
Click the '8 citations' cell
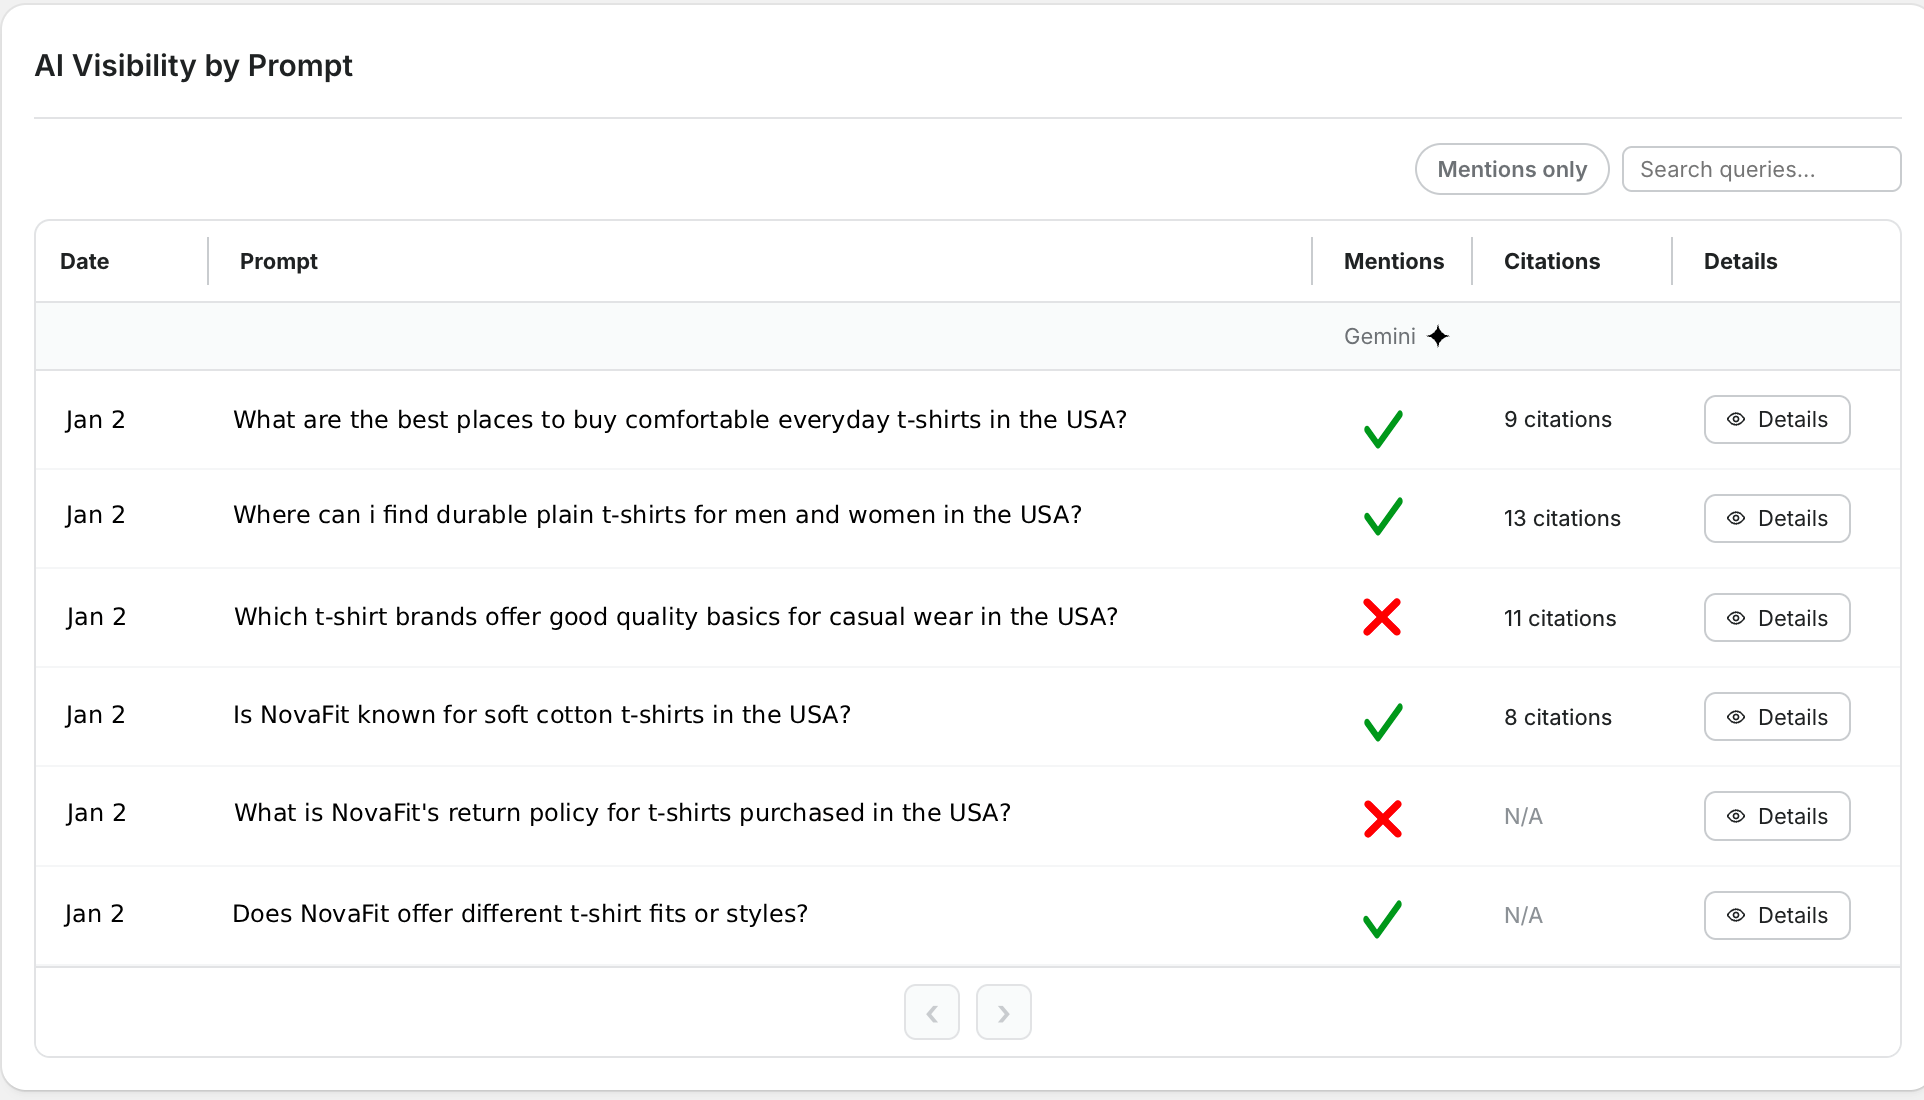coord(1558,717)
